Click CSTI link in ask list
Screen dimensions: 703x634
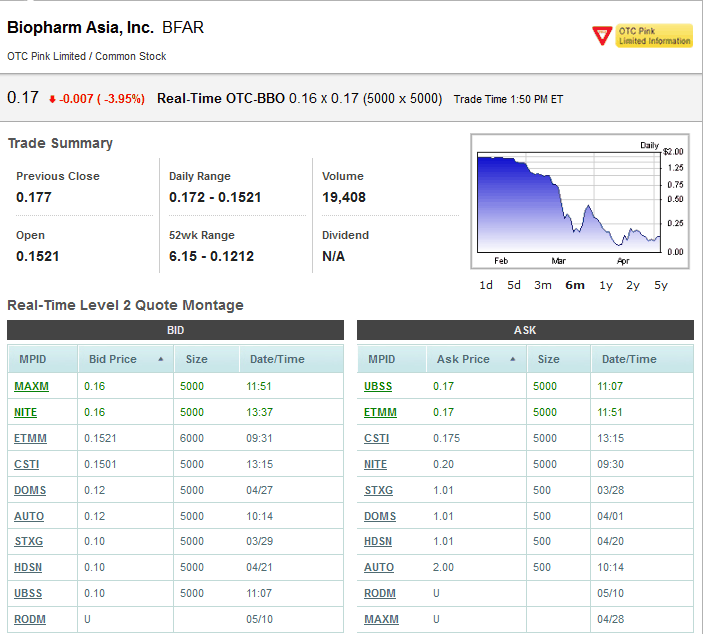[377, 438]
